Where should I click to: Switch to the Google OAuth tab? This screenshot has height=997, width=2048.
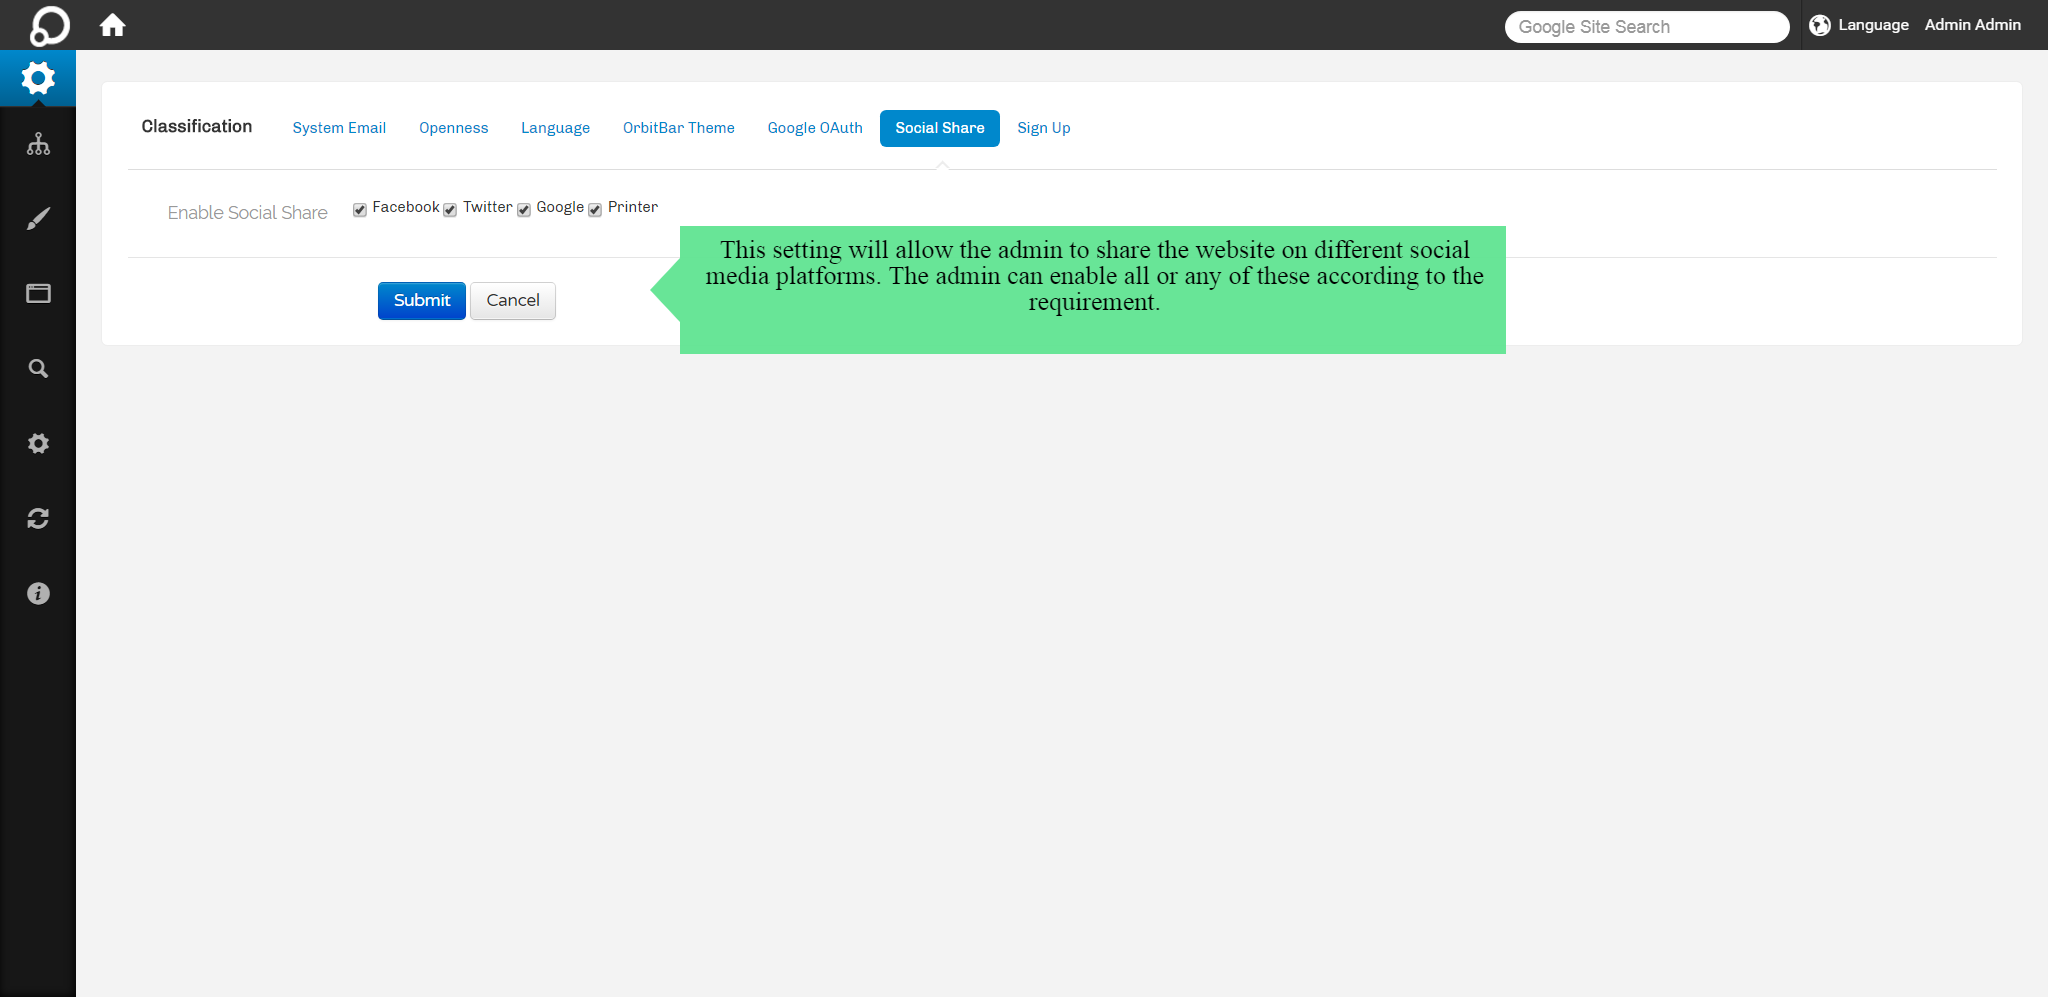(814, 128)
